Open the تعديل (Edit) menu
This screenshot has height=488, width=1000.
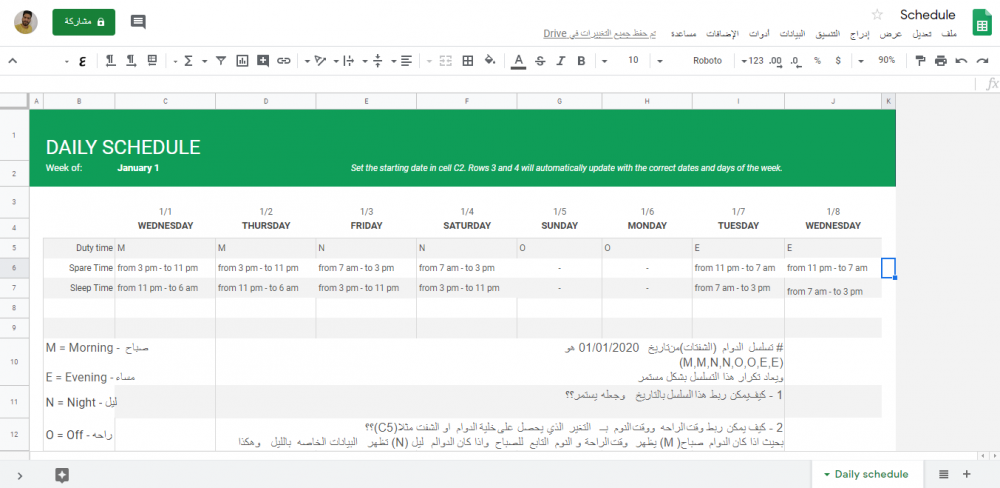(x=922, y=34)
